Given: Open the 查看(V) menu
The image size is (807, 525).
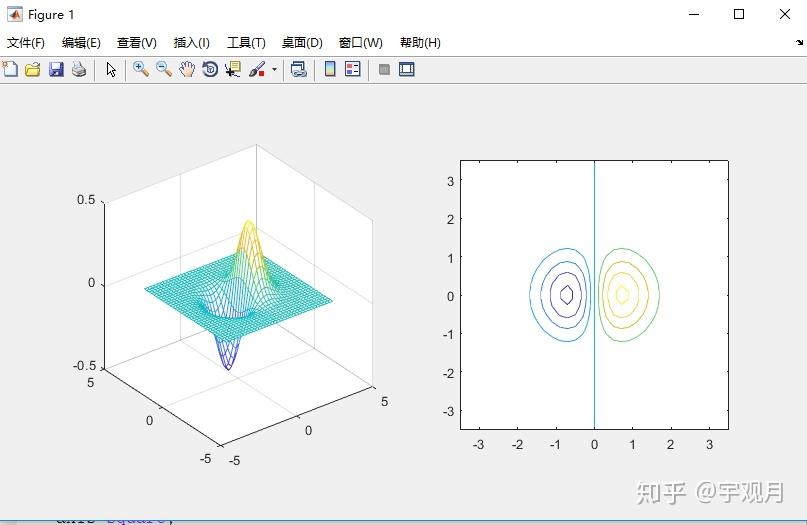Looking at the screenshot, I should coord(137,43).
